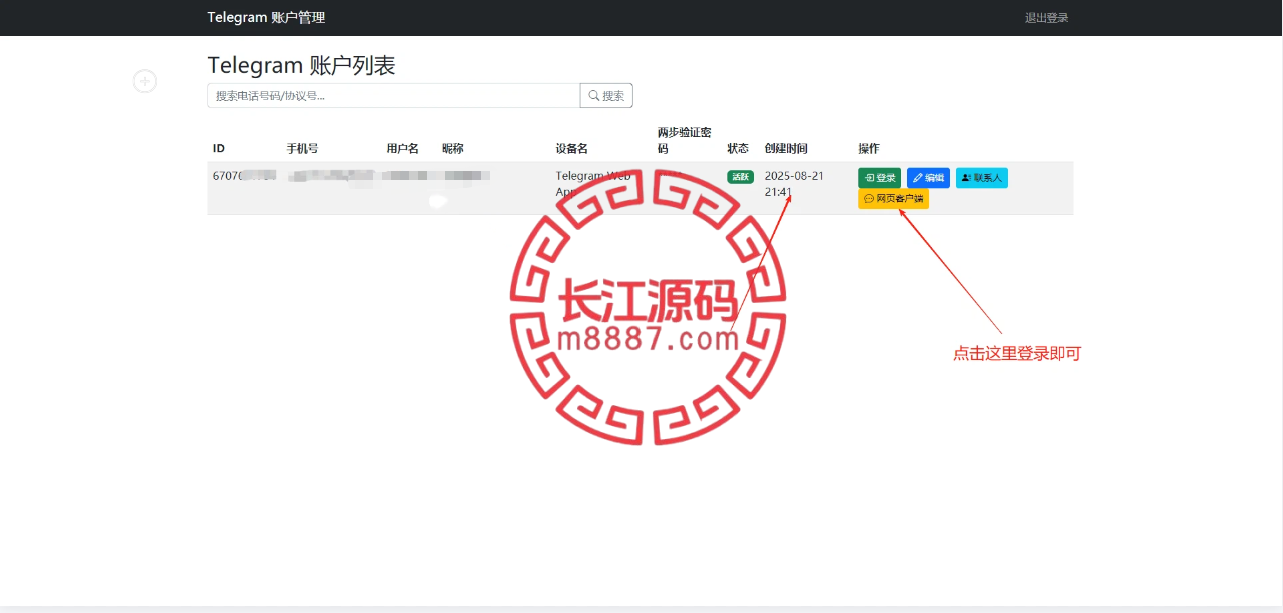
Task: Click the Telegram Web device name cell
Action: click(x=593, y=183)
